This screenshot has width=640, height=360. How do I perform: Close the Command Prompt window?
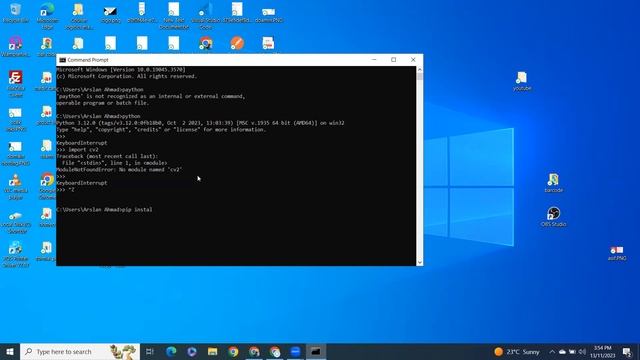(x=413, y=60)
